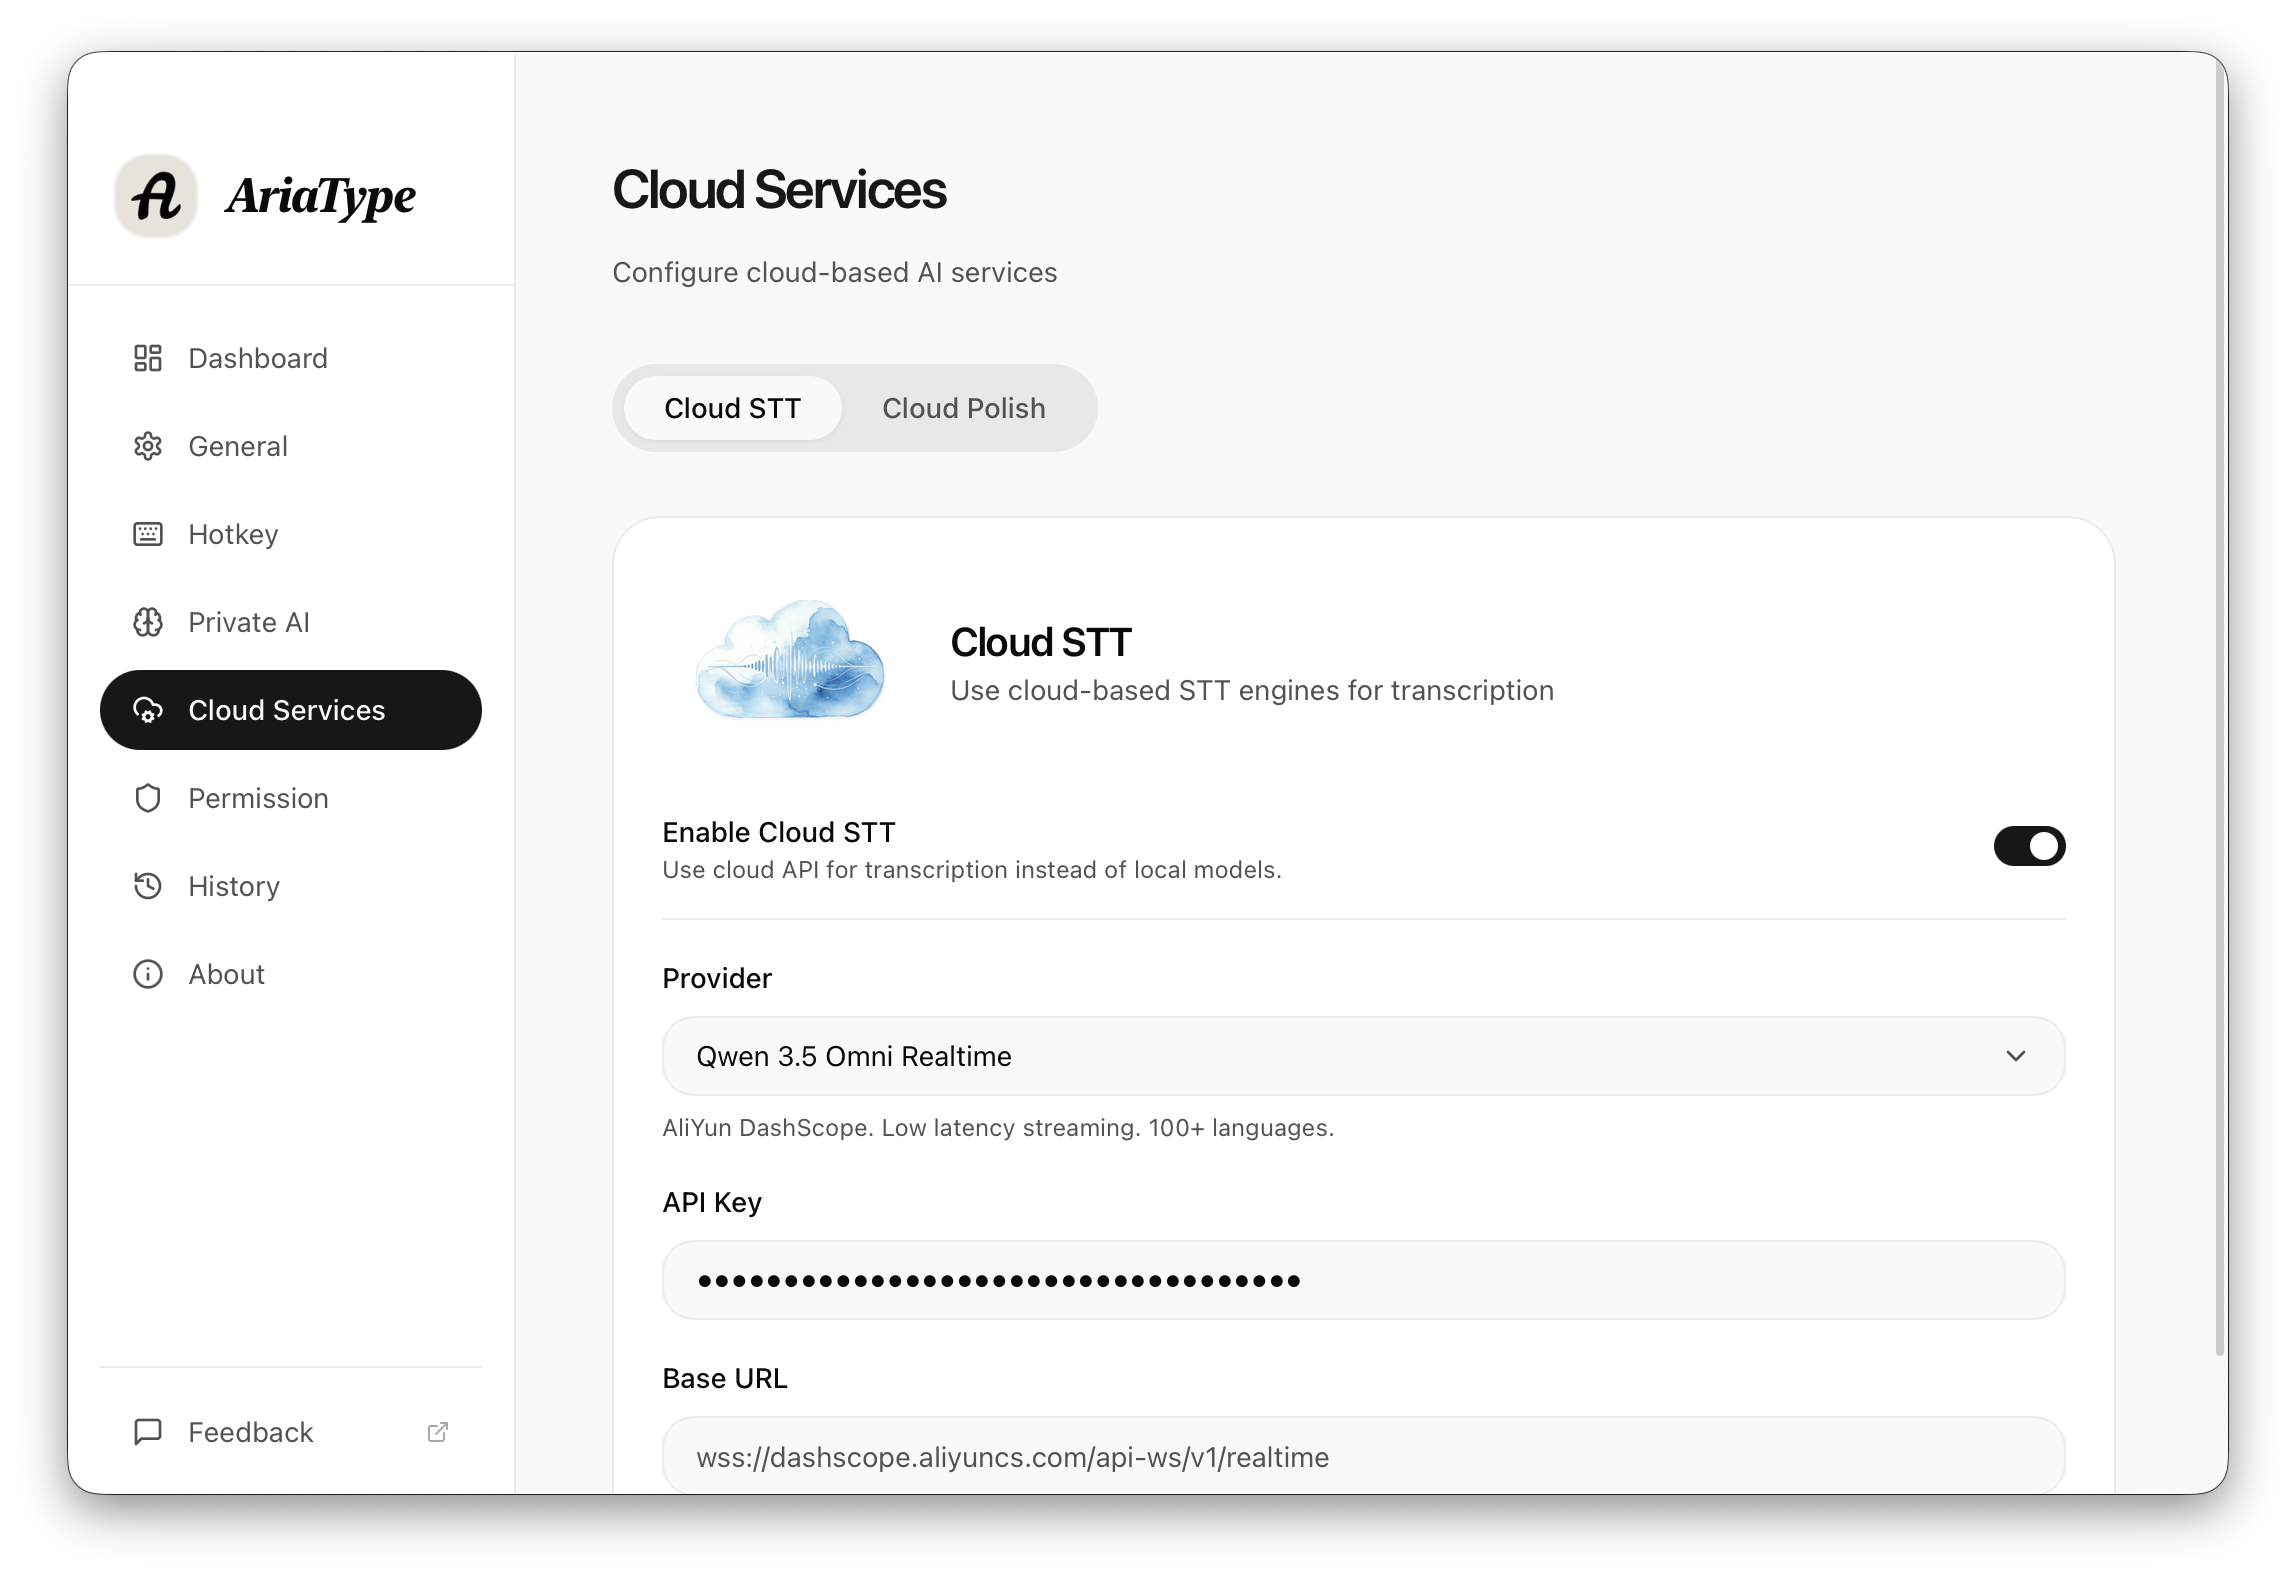Click the Feedback link label
Image resolution: width=2296 pixels, height=1578 pixels.
(251, 1432)
